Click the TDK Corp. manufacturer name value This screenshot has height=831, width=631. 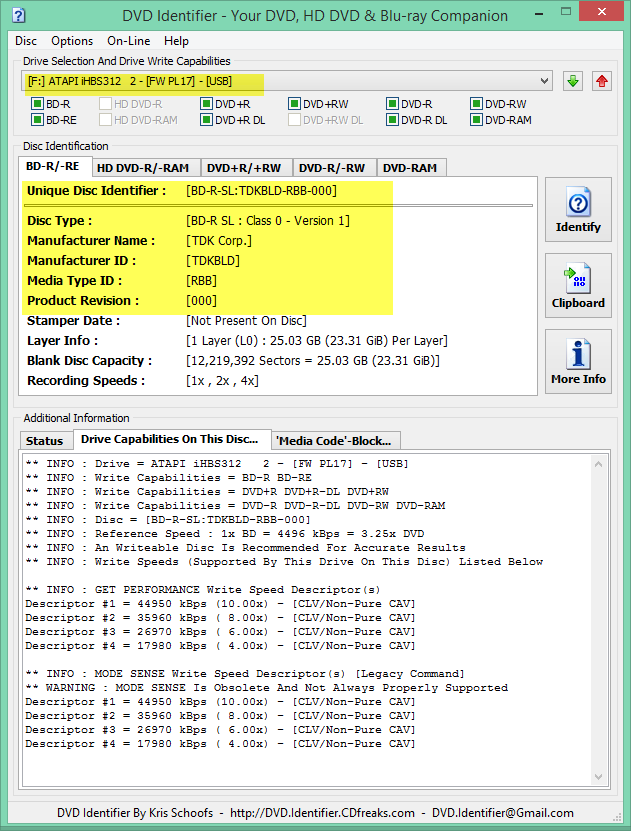(219, 241)
